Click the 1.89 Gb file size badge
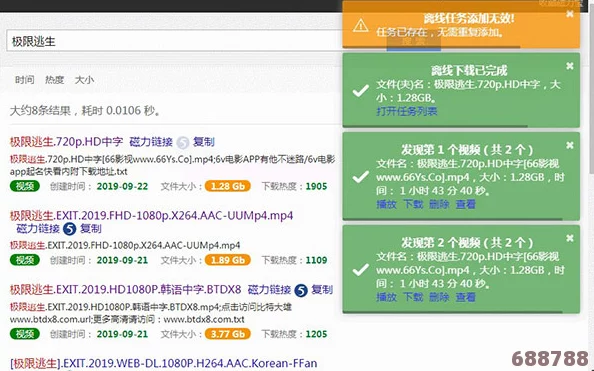The image size is (594, 371). tap(227, 260)
